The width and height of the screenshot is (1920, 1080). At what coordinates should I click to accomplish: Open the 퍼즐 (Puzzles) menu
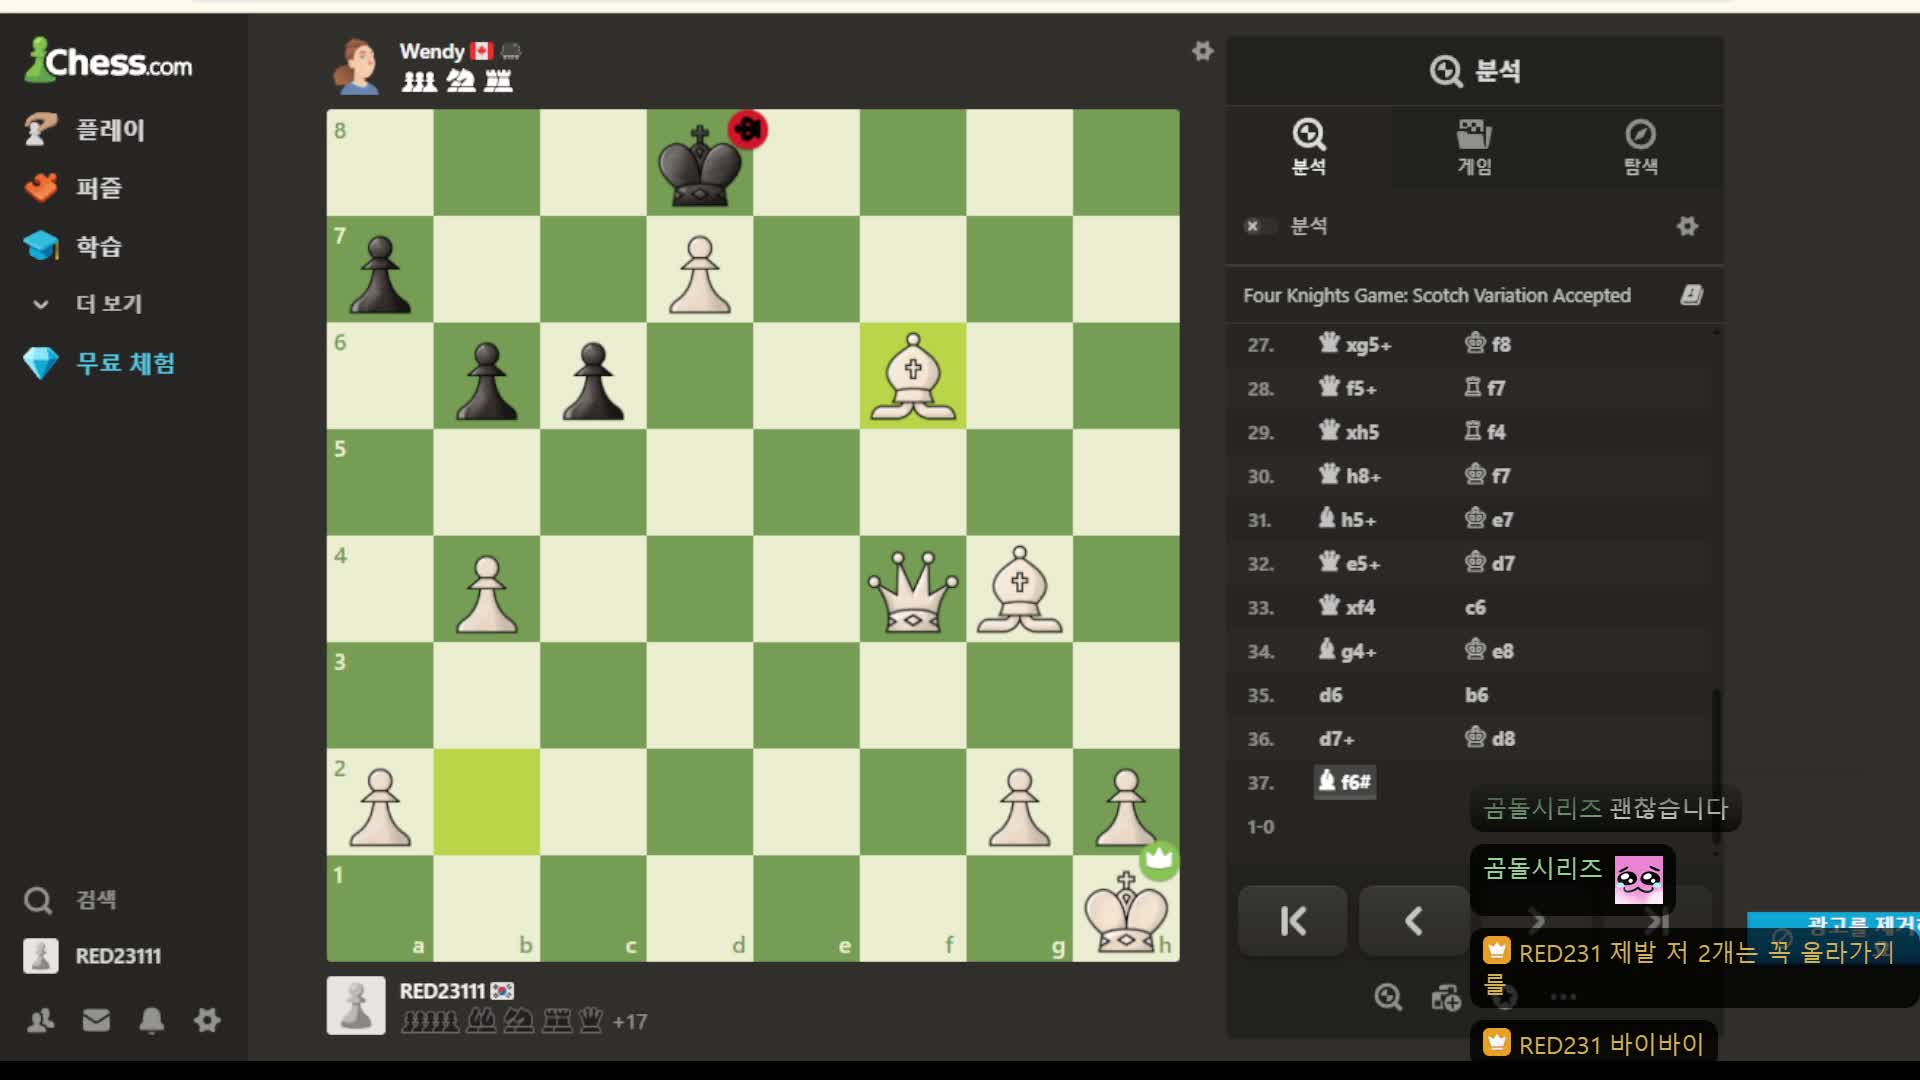point(74,188)
